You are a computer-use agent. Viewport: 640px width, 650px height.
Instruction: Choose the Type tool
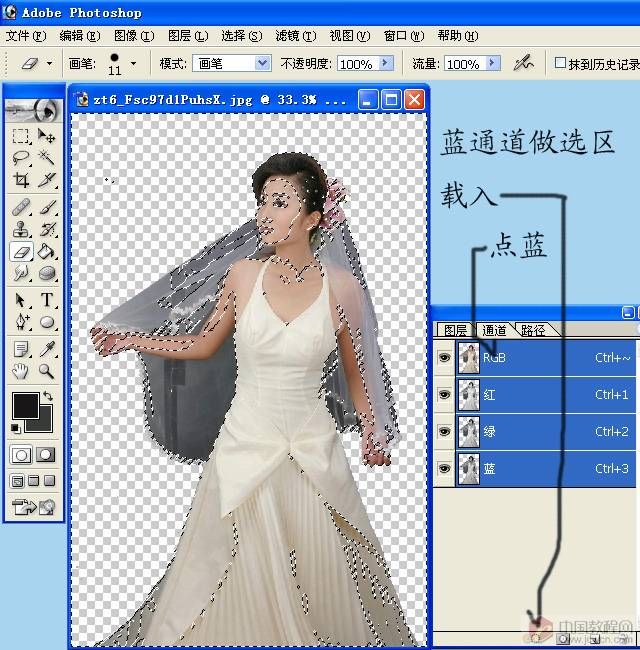tap(47, 300)
